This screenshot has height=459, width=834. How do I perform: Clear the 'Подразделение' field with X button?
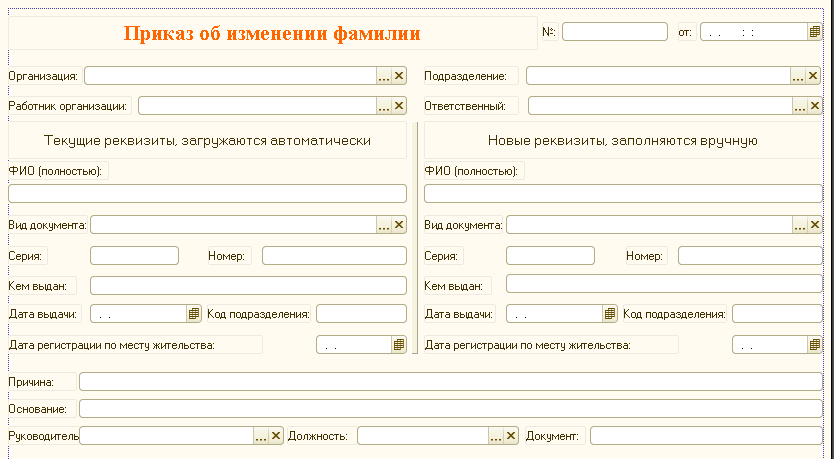point(815,76)
